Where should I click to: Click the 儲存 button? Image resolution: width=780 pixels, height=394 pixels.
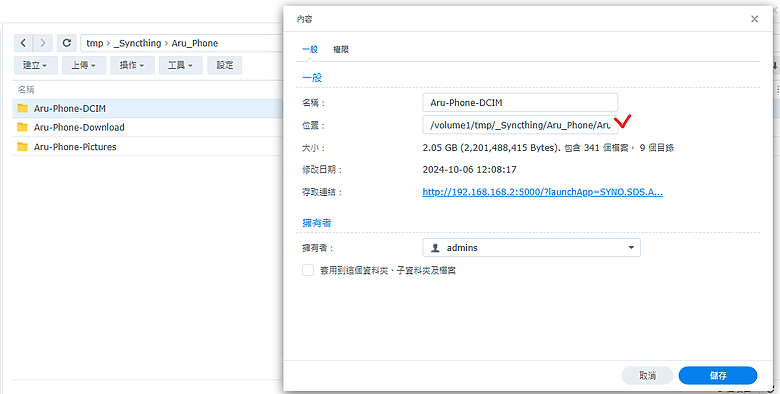point(718,376)
